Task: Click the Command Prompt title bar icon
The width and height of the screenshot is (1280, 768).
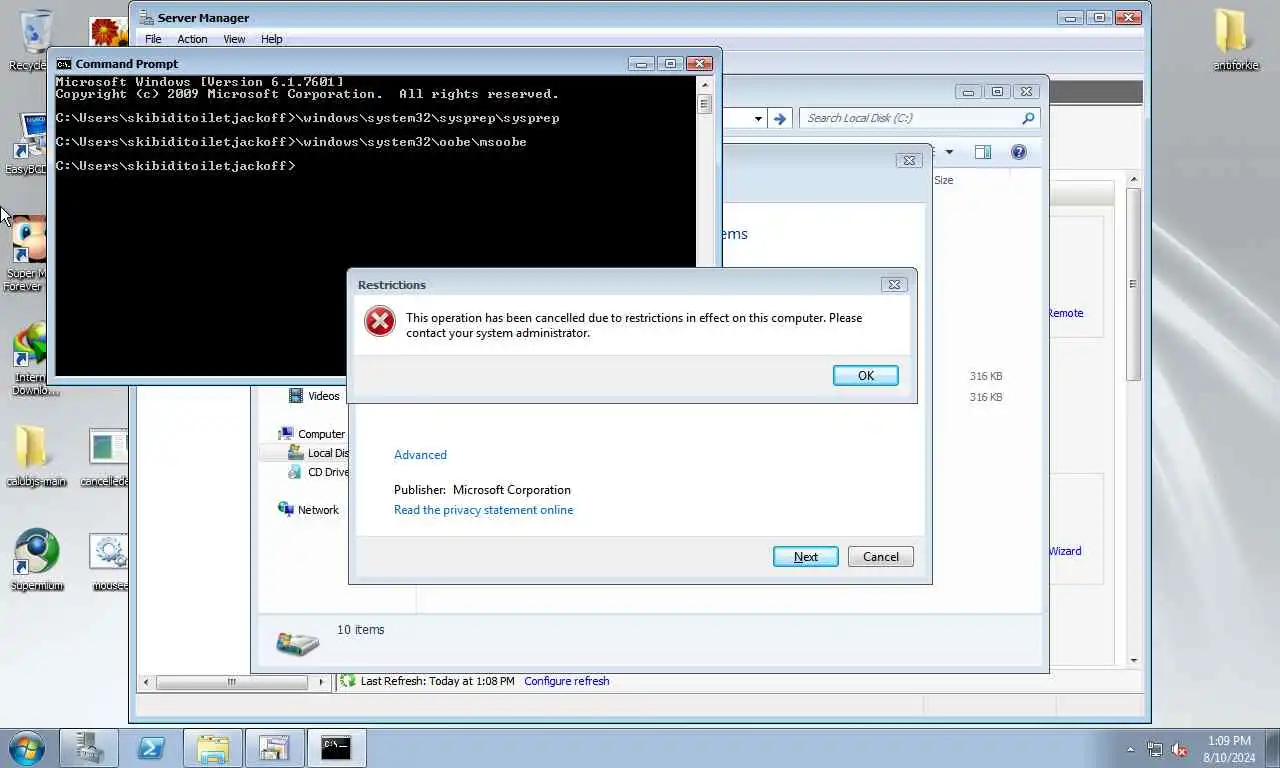Action: 64,63
